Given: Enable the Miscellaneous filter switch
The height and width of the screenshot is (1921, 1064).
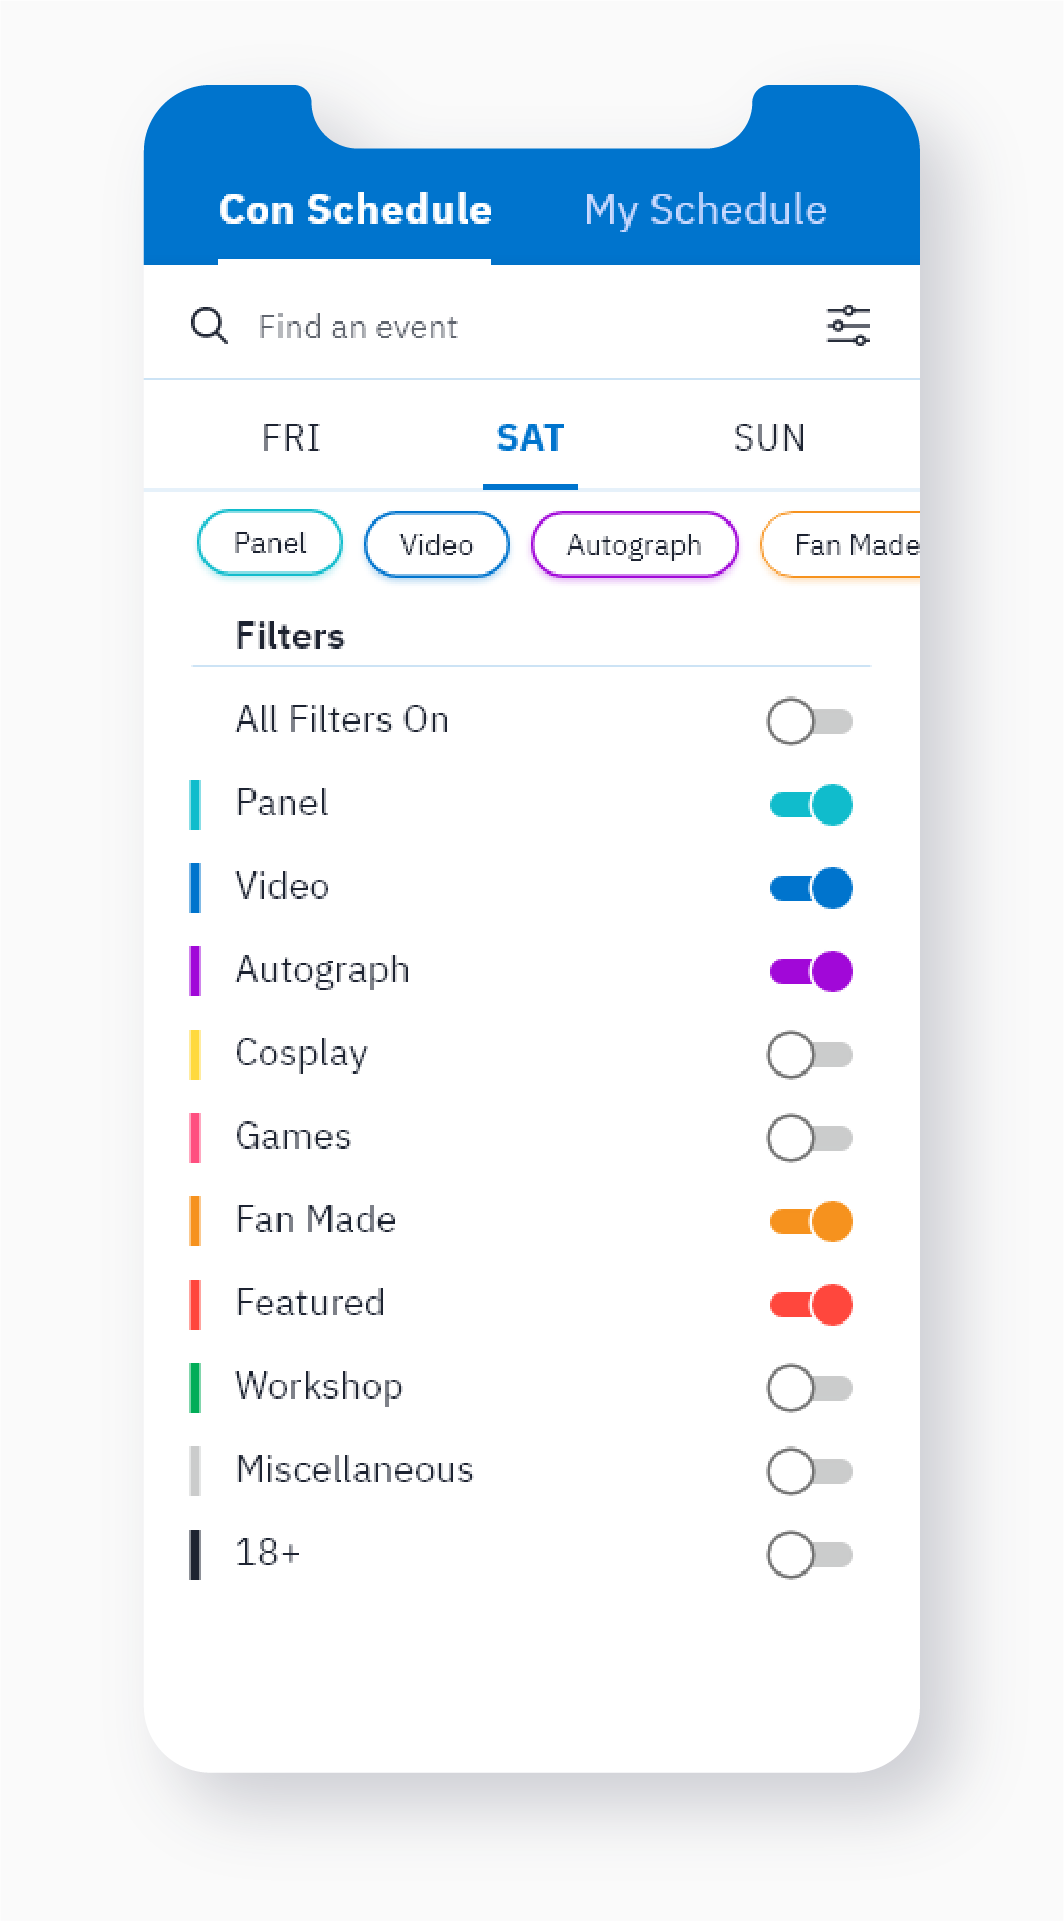Looking at the screenshot, I should (x=810, y=1471).
